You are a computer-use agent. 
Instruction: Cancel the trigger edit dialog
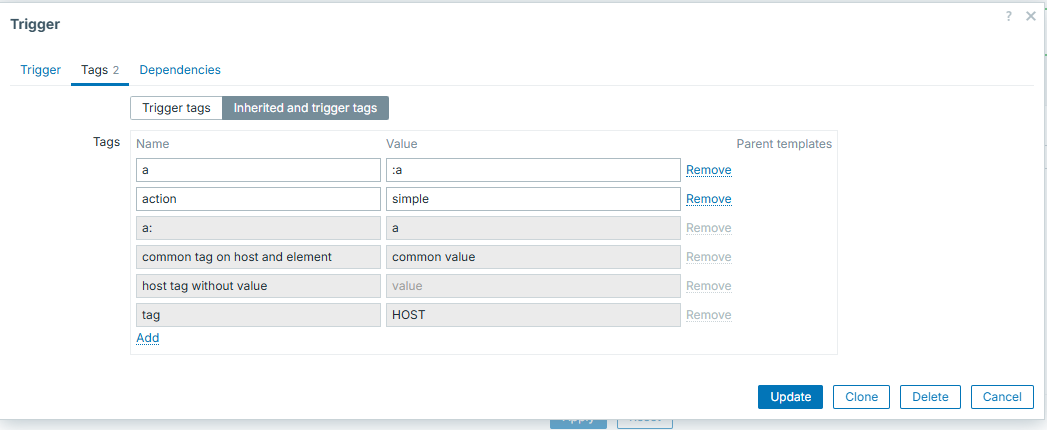[1001, 397]
